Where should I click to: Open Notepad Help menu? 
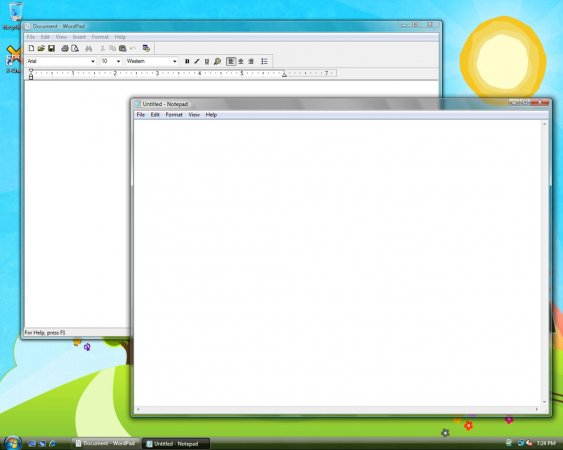pos(211,115)
